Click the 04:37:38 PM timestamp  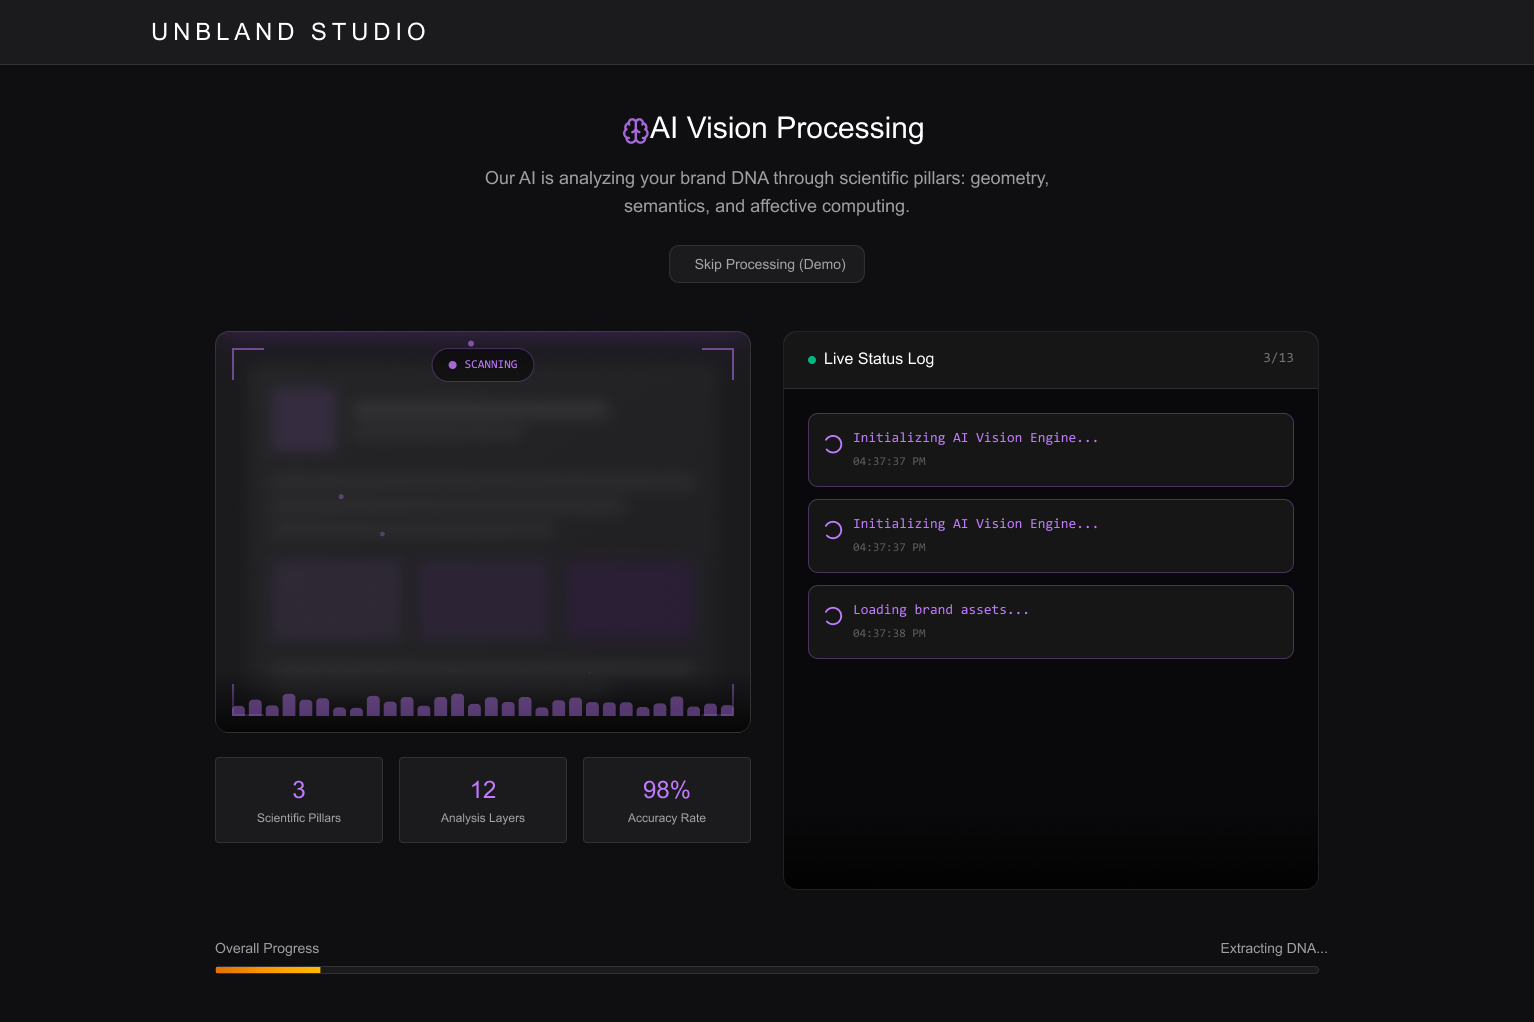(889, 634)
